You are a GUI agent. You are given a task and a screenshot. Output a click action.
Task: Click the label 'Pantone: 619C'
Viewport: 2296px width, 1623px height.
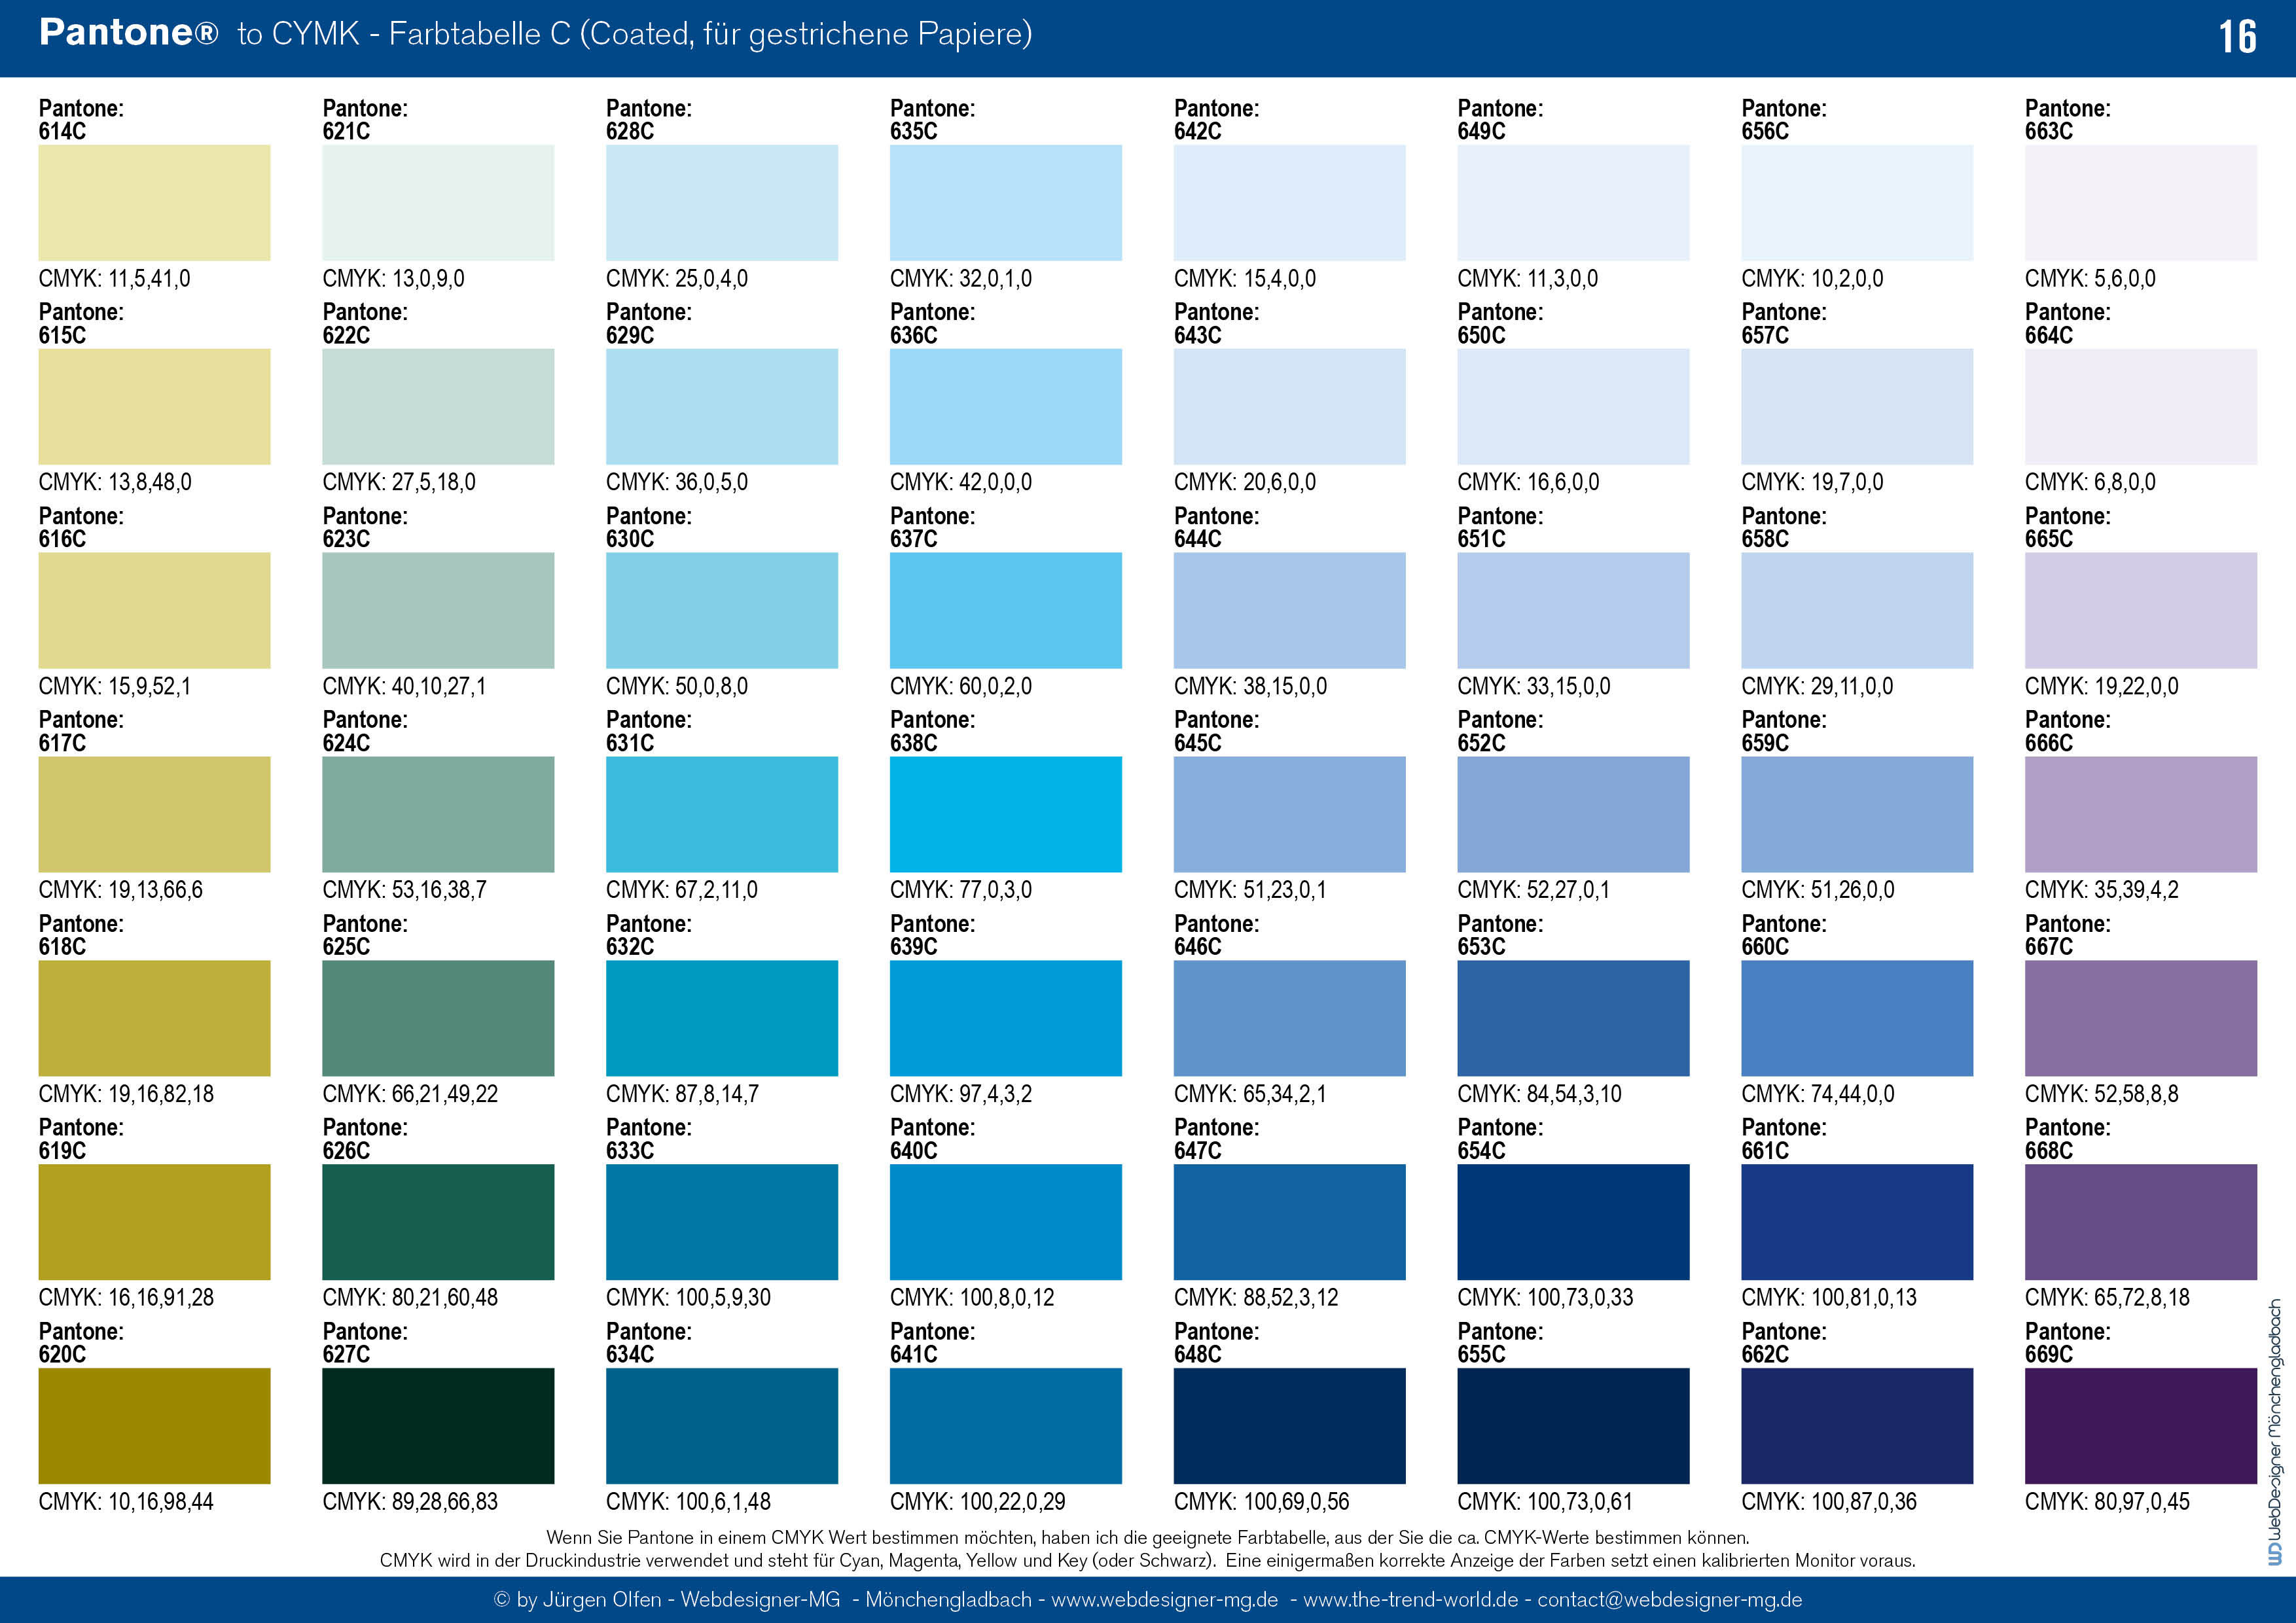81,1139
